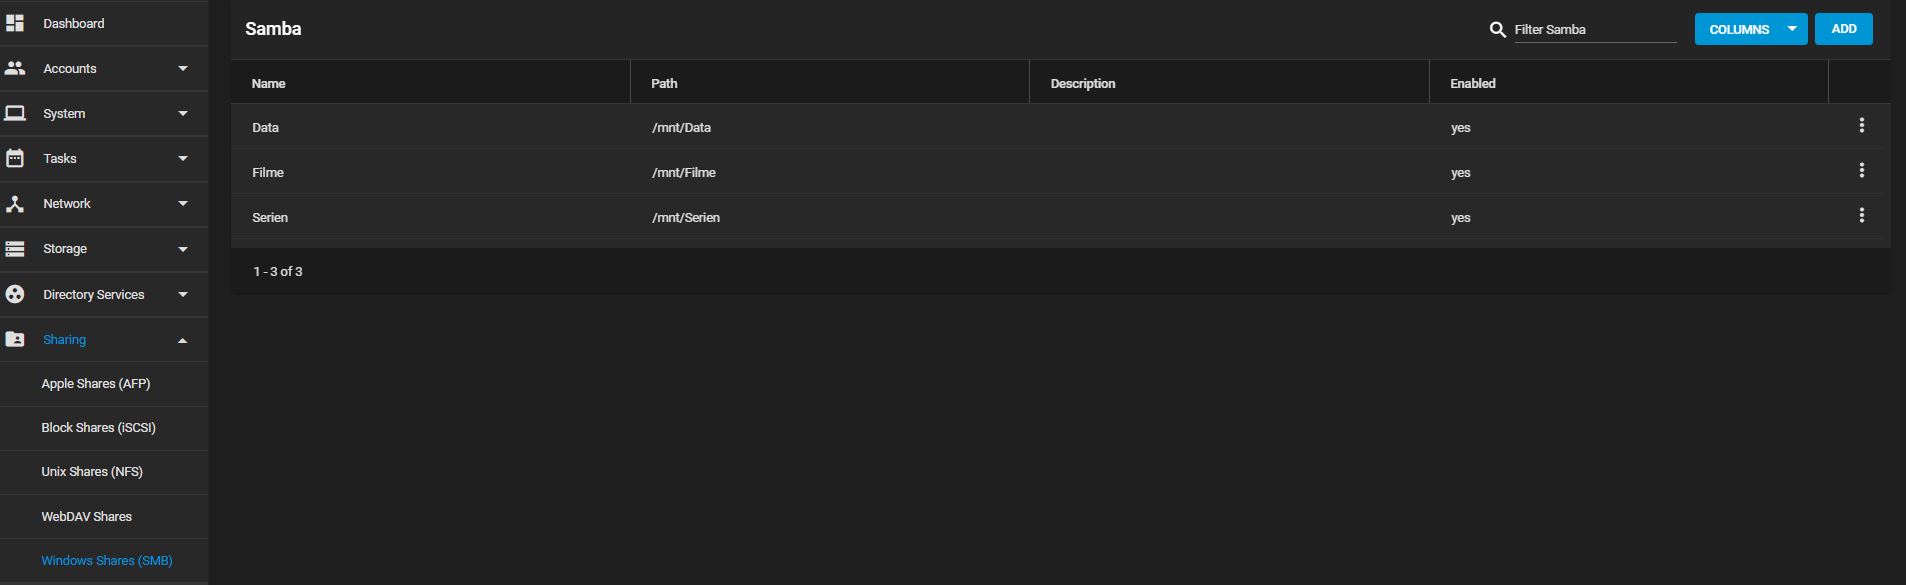Click the /mnt/Filme path cell

684,173
